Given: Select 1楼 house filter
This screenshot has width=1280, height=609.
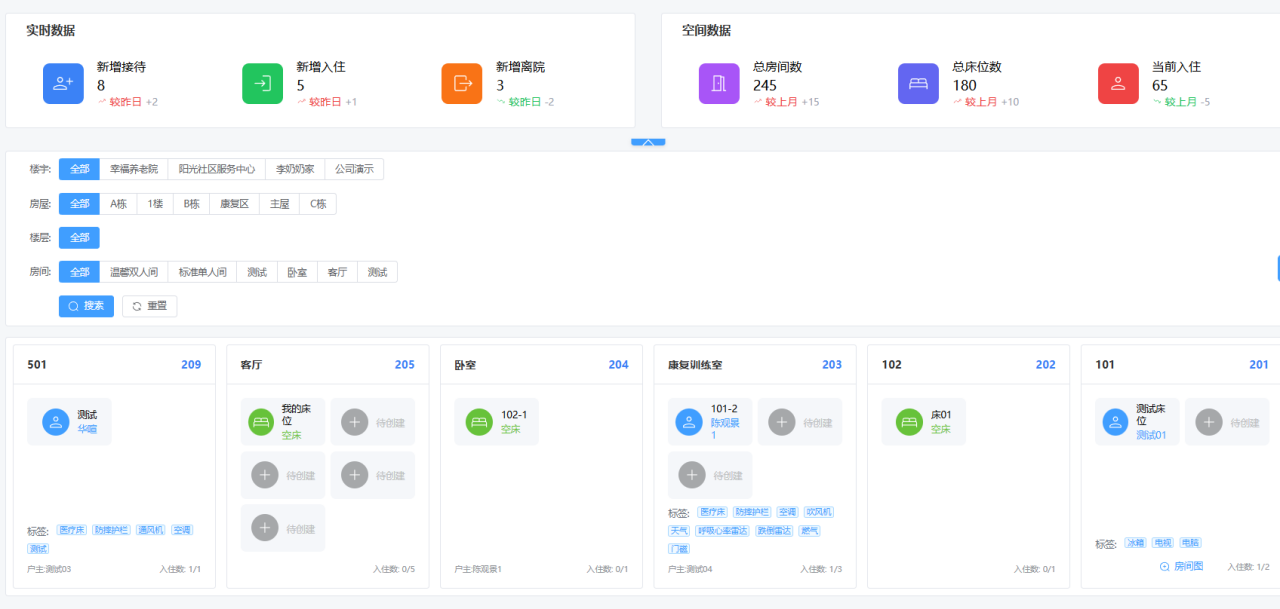Looking at the screenshot, I should click(155, 204).
